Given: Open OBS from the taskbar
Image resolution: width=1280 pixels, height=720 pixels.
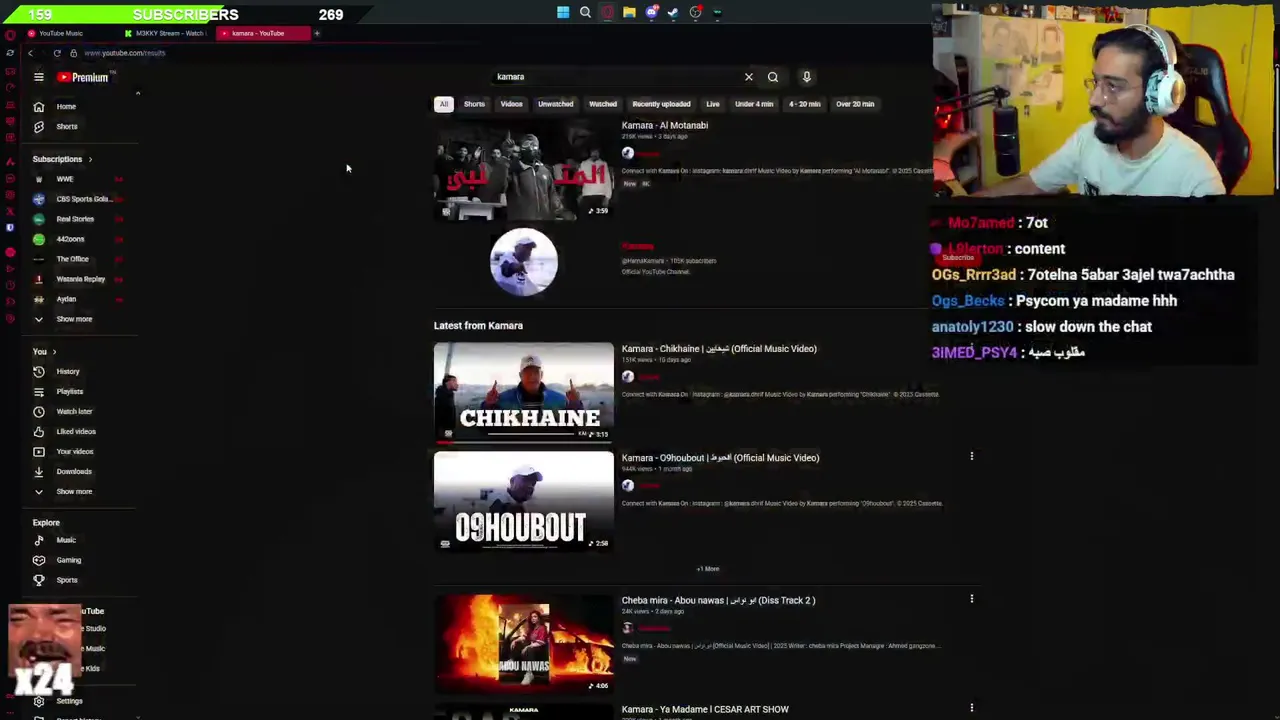Looking at the screenshot, I should (695, 13).
